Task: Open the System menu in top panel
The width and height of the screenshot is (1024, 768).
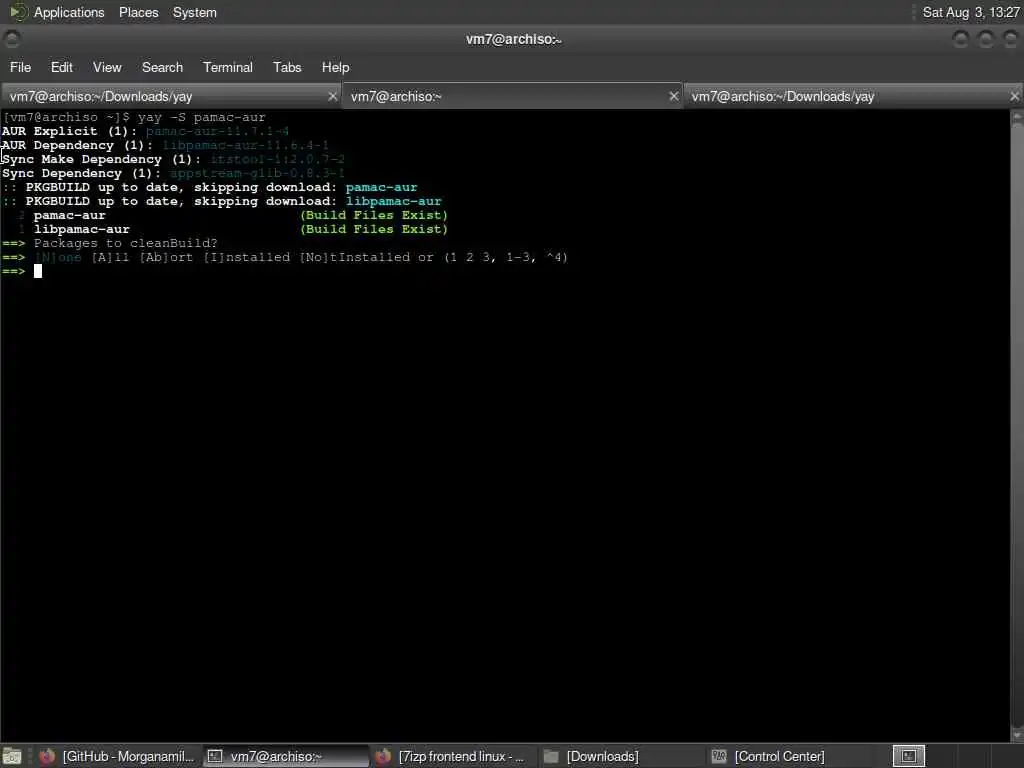Action: tap(195, 12)
